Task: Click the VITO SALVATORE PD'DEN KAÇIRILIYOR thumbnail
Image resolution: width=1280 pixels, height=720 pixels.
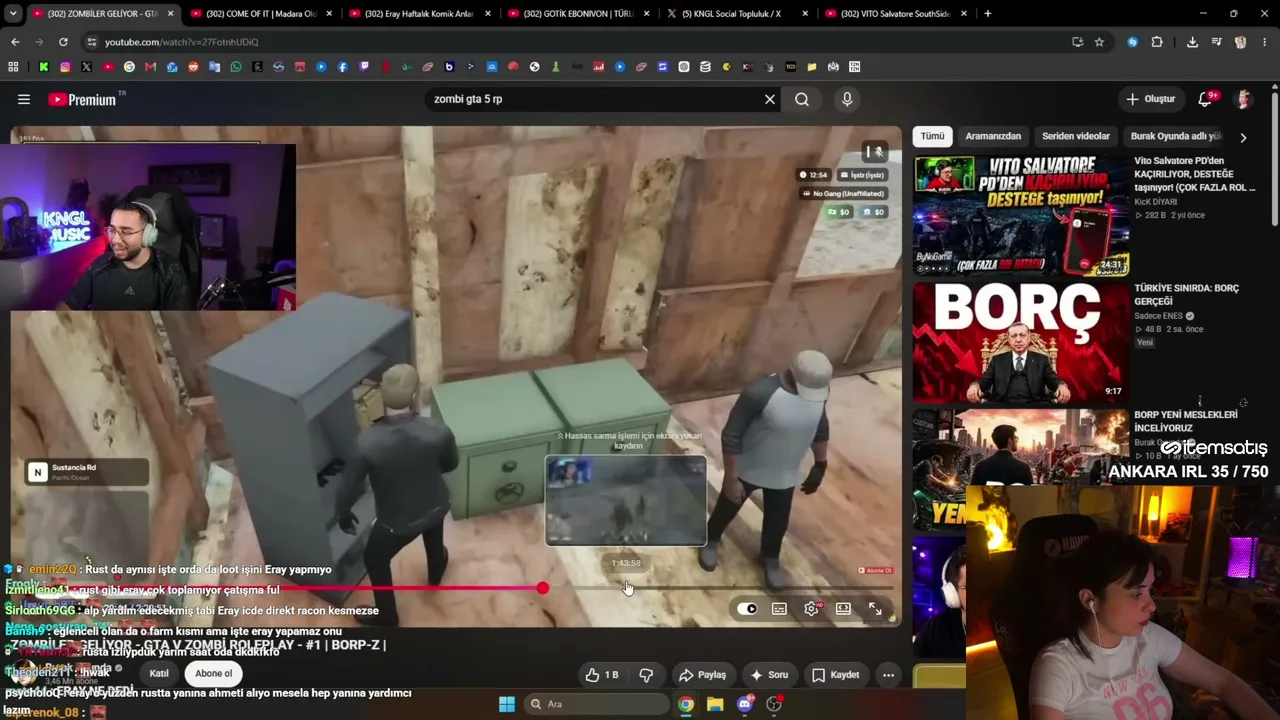Action: pos(1020,215)
